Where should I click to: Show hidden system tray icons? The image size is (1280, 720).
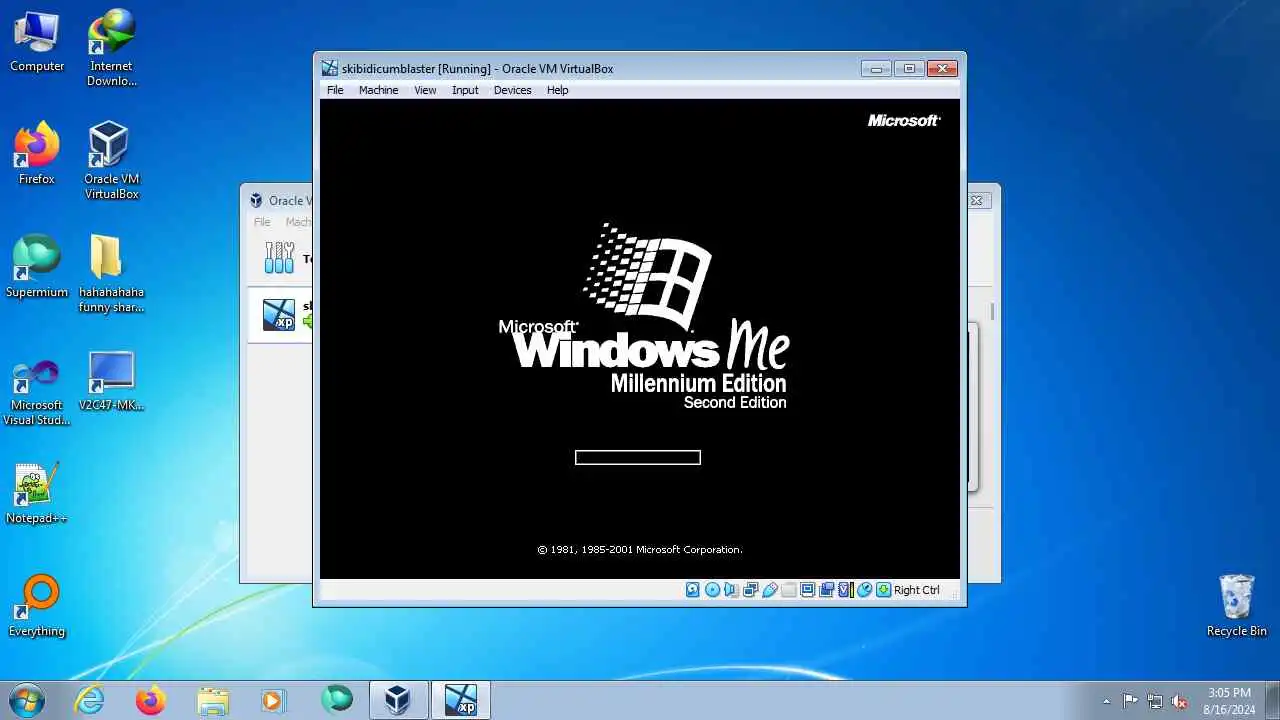coord(1106,701)
